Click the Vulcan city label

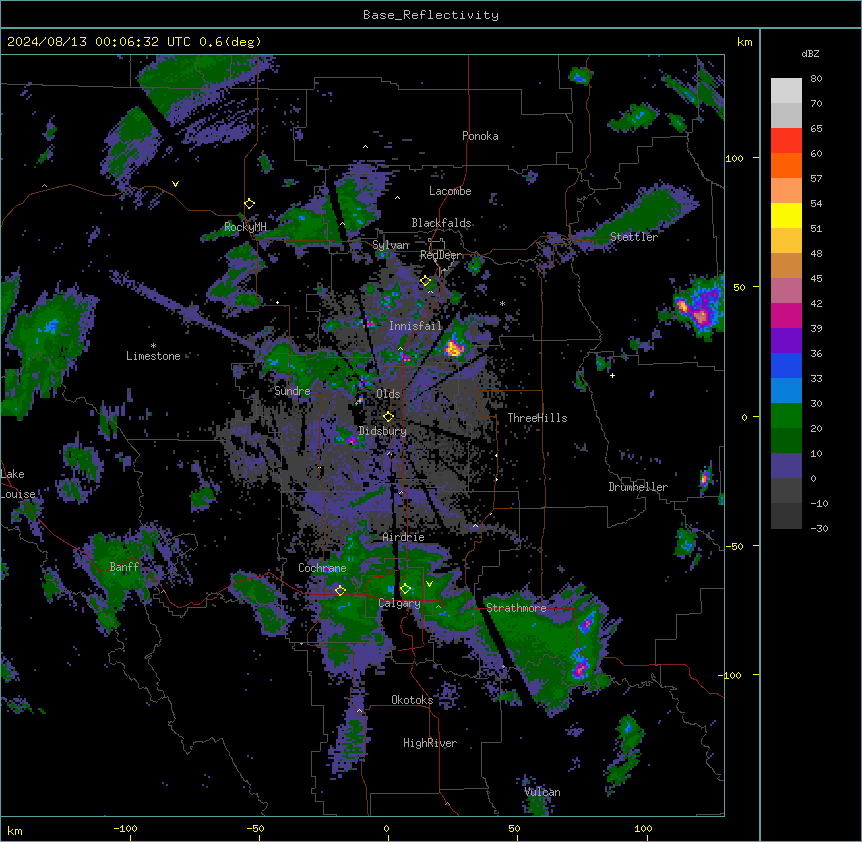pyautogui.click(x=542, y=792)
